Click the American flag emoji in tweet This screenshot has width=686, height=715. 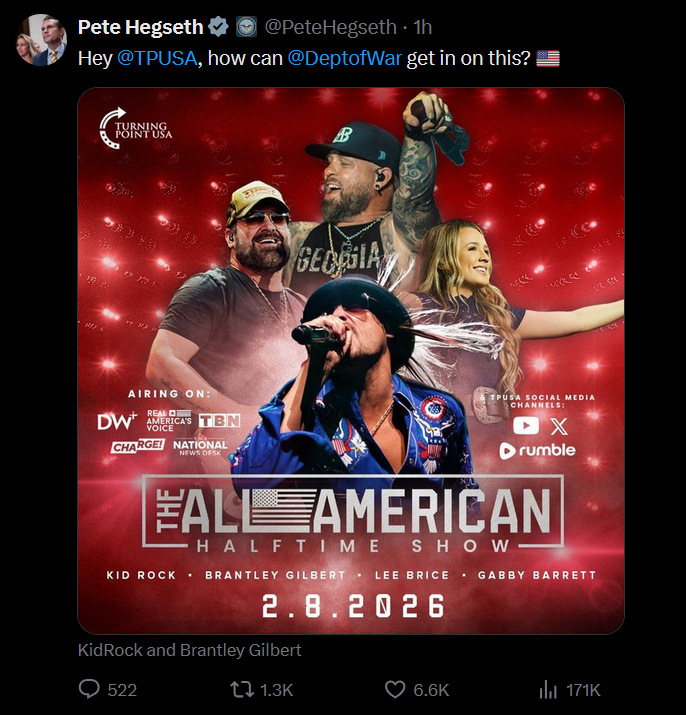pos(547,58)
